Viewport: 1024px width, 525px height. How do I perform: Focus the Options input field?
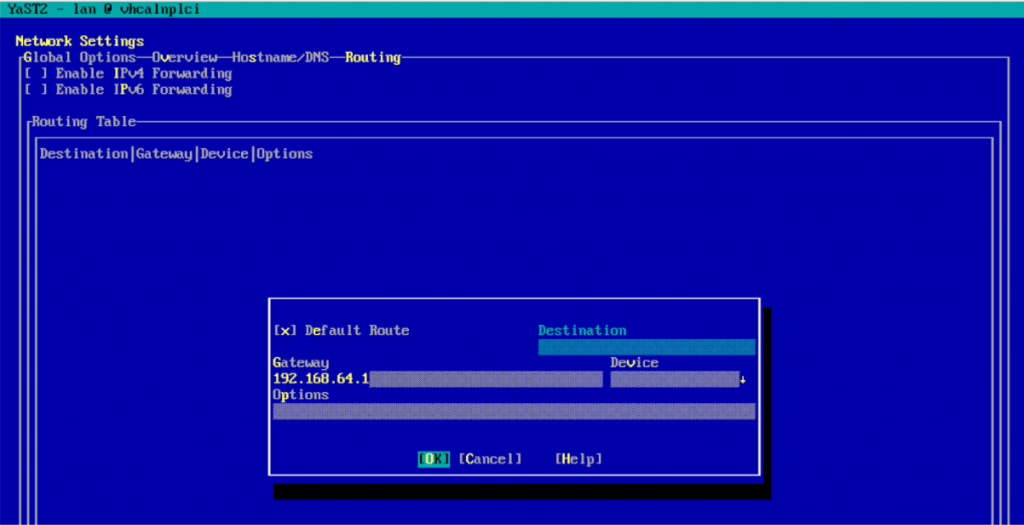click(514, 411)
